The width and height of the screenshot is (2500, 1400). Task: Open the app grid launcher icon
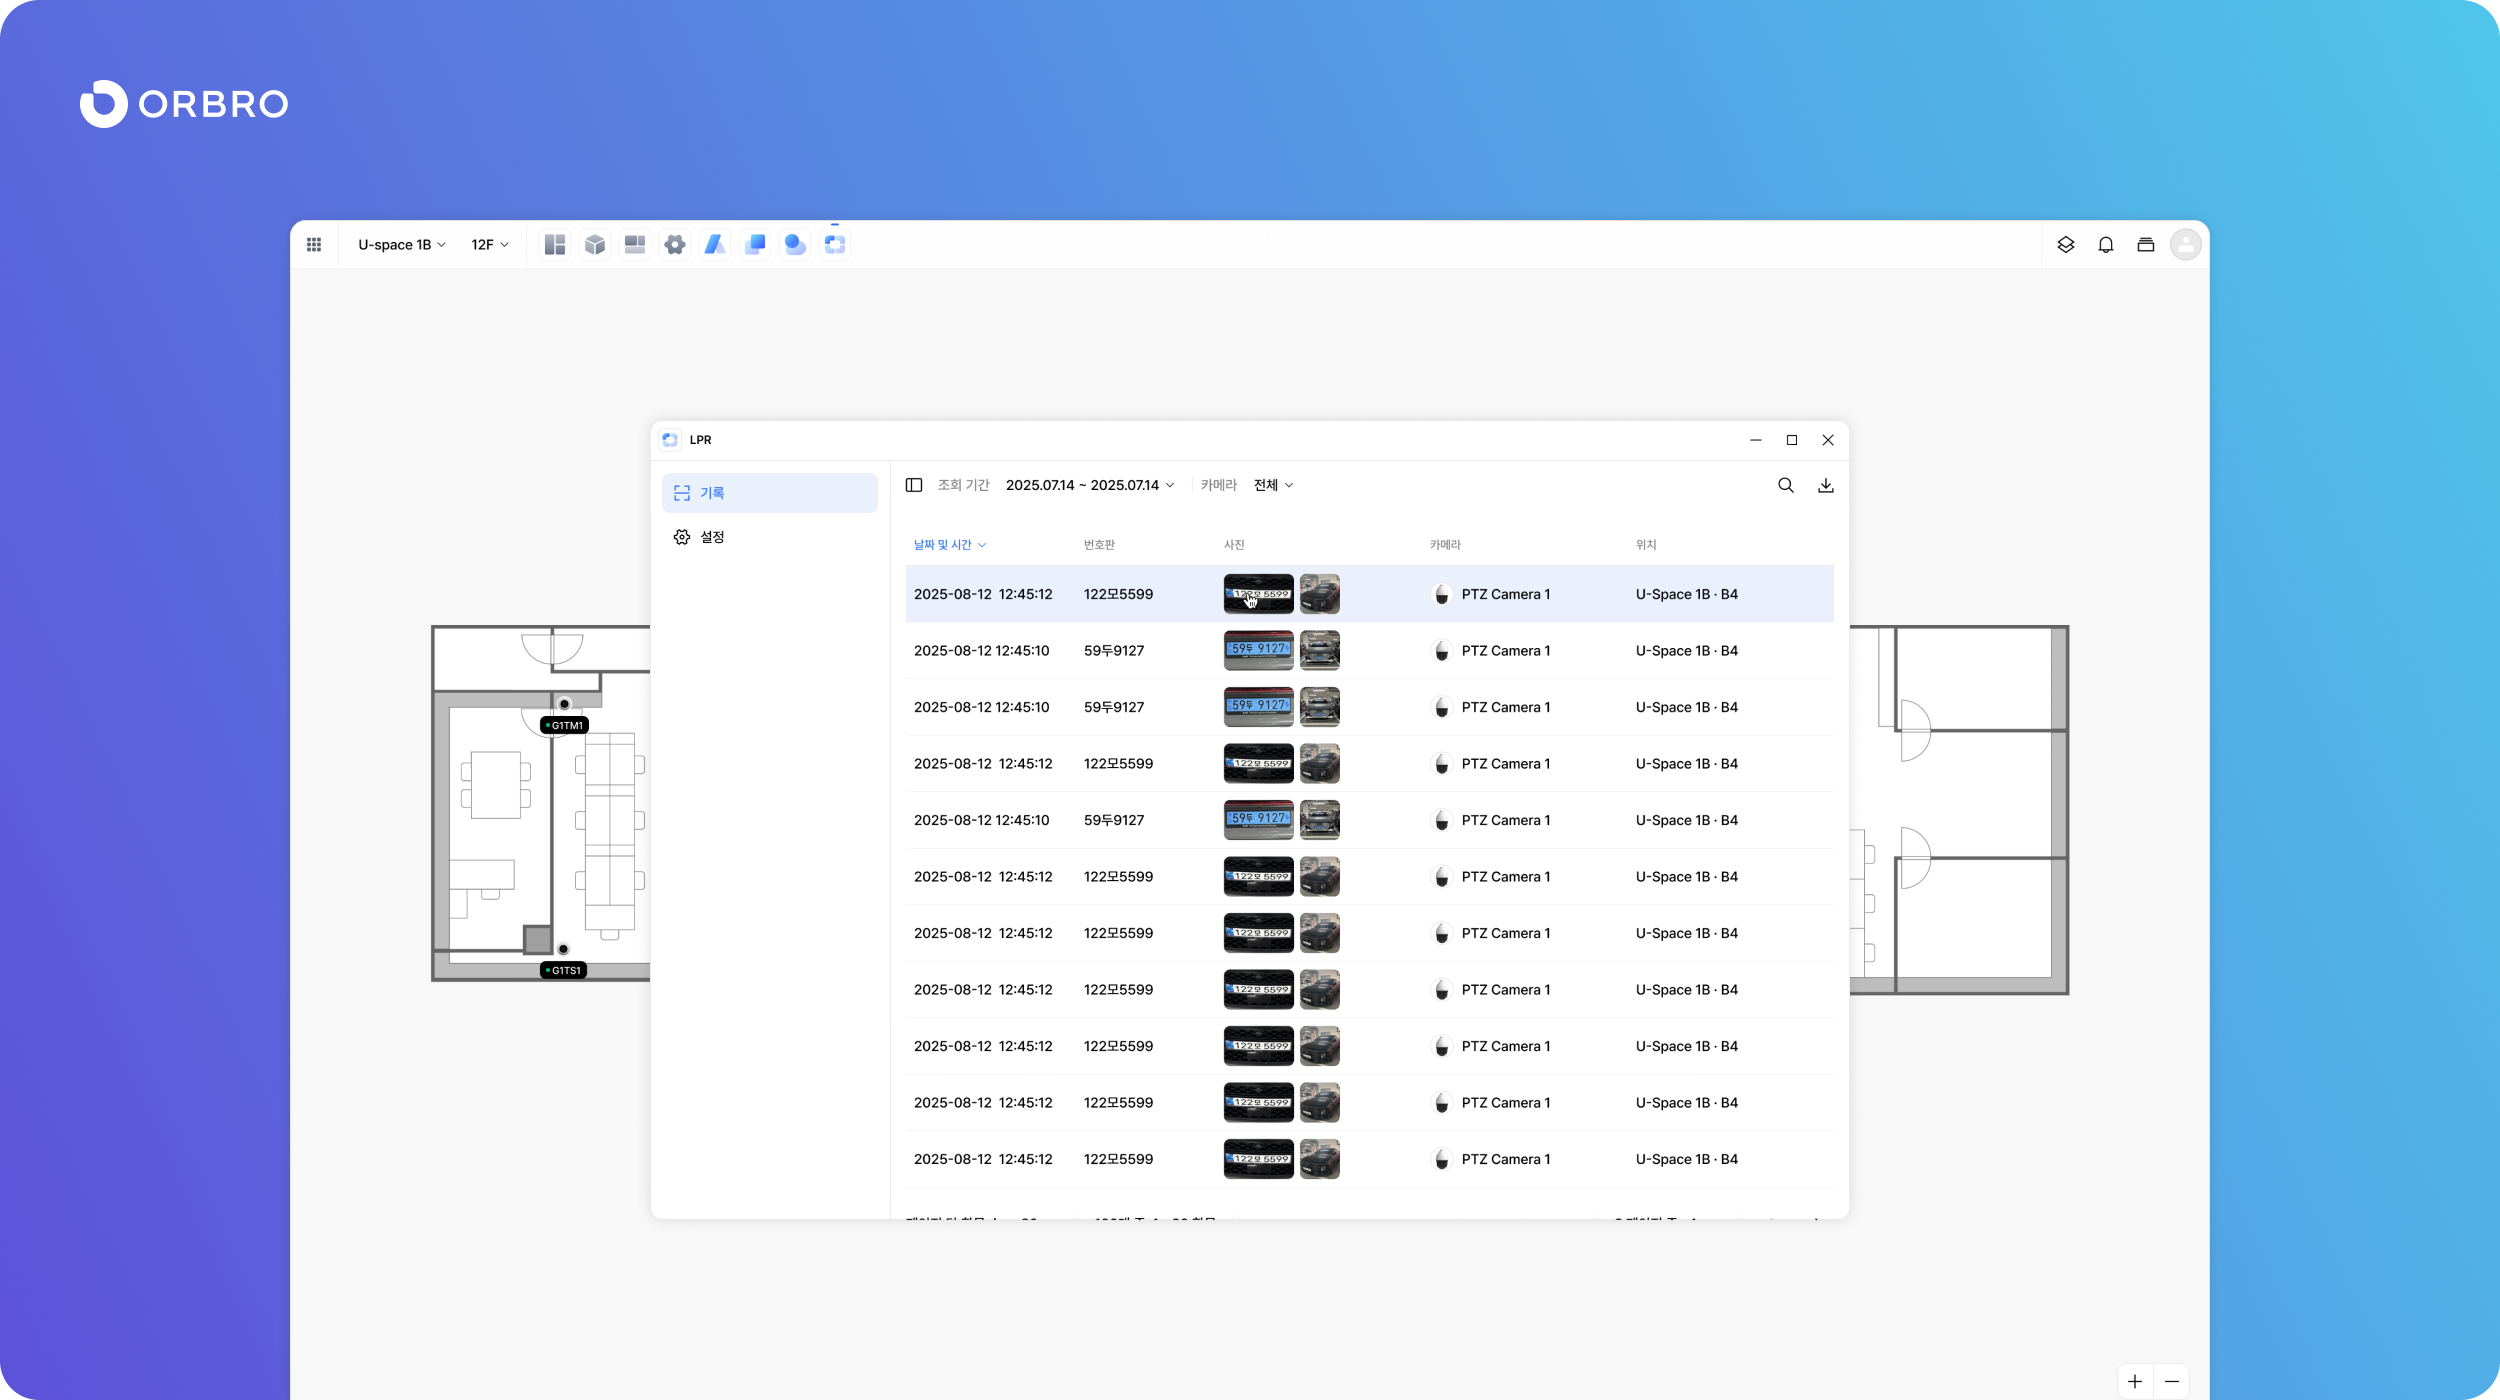click(x=314, y=245)
